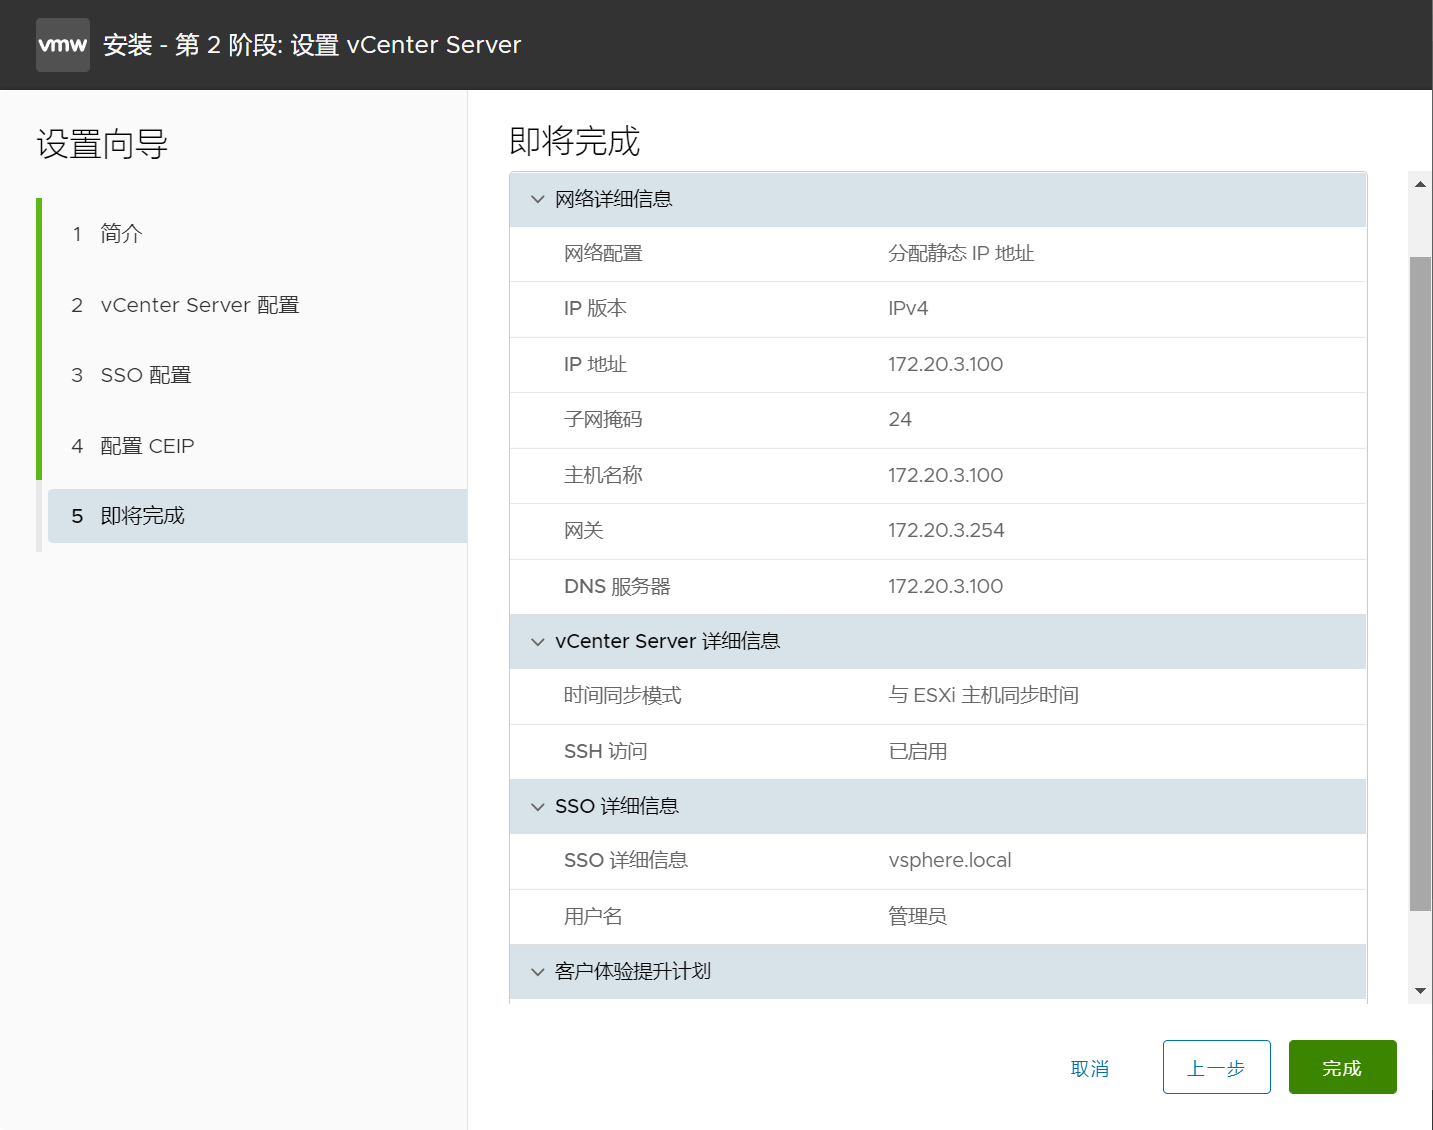Click the VMware logo in the header
This screenshot has height=1130, width=1433.
[63, 45]
